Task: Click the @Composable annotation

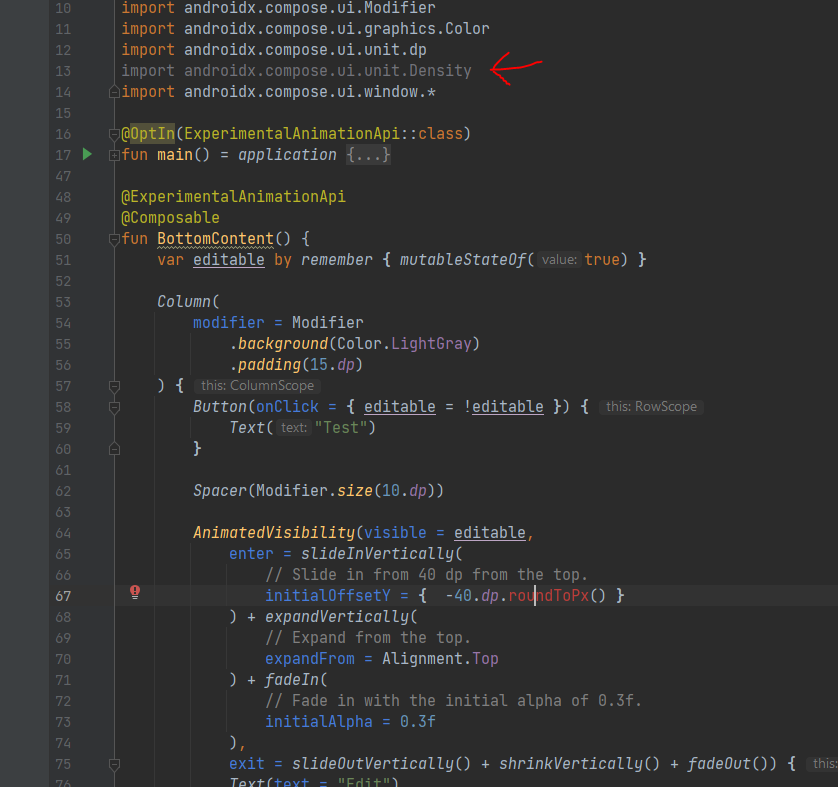Action: (x=170, y=218)
